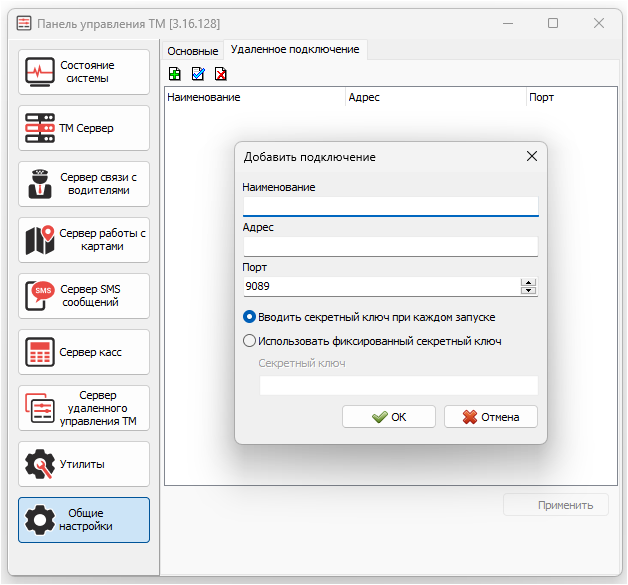Focus the Наименование input field
Viewport: 628px width, 585px height.
coord(390,207)
